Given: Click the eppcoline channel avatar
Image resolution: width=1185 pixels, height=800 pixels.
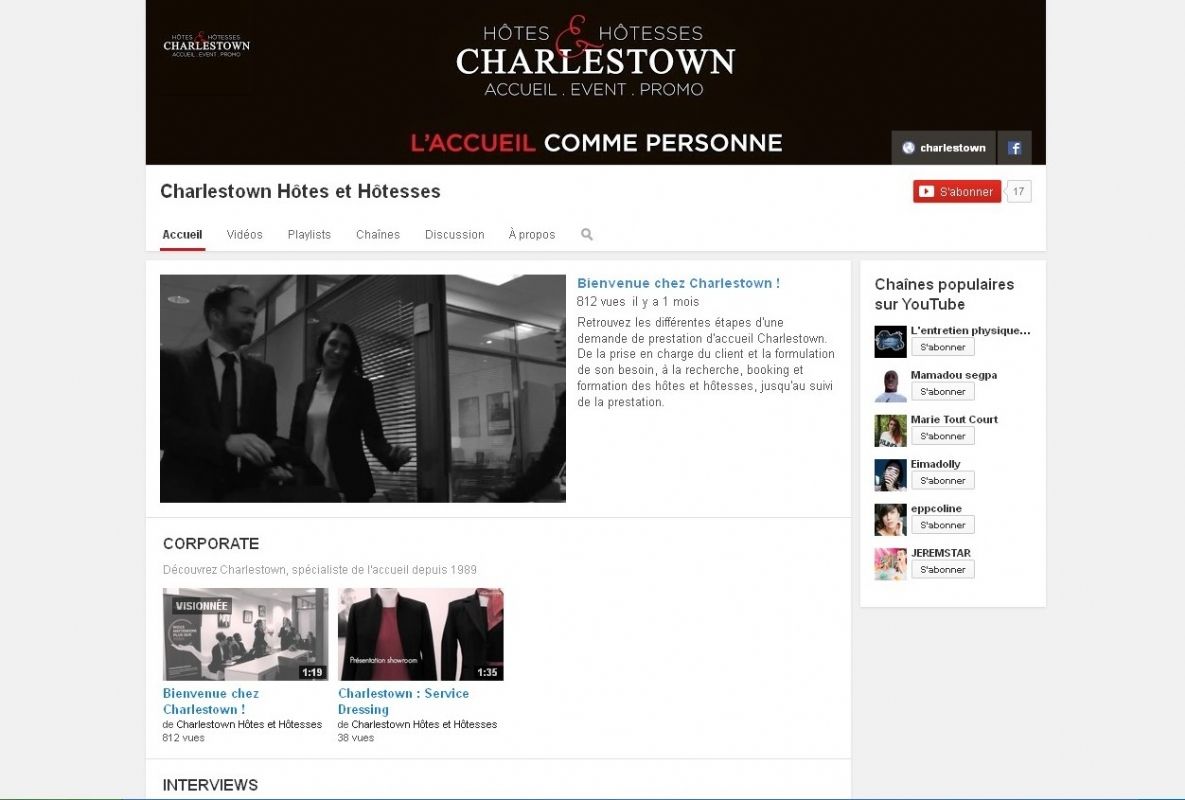Looking at the screenshot, I should point(890,520).
